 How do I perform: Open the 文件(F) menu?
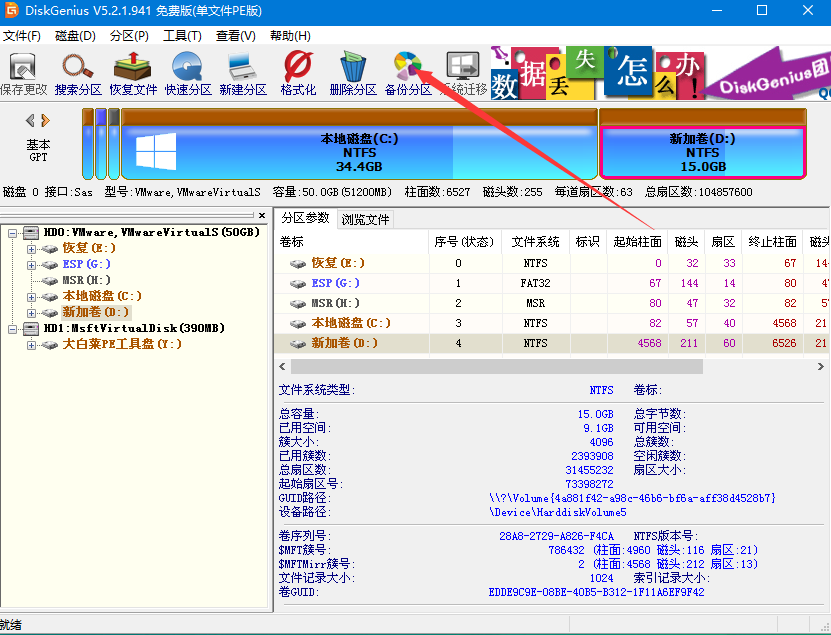[22, 36]
